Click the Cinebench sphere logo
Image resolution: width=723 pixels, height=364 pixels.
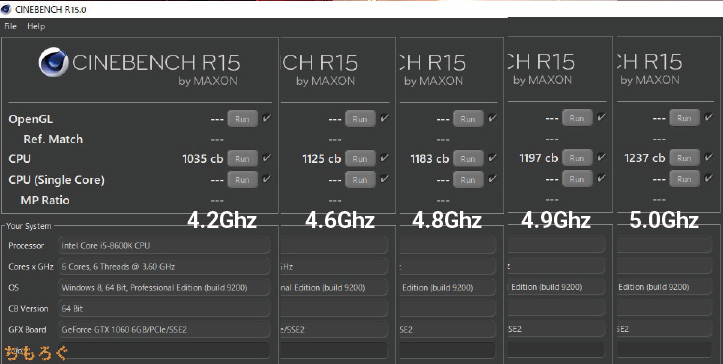click(53, 62)
